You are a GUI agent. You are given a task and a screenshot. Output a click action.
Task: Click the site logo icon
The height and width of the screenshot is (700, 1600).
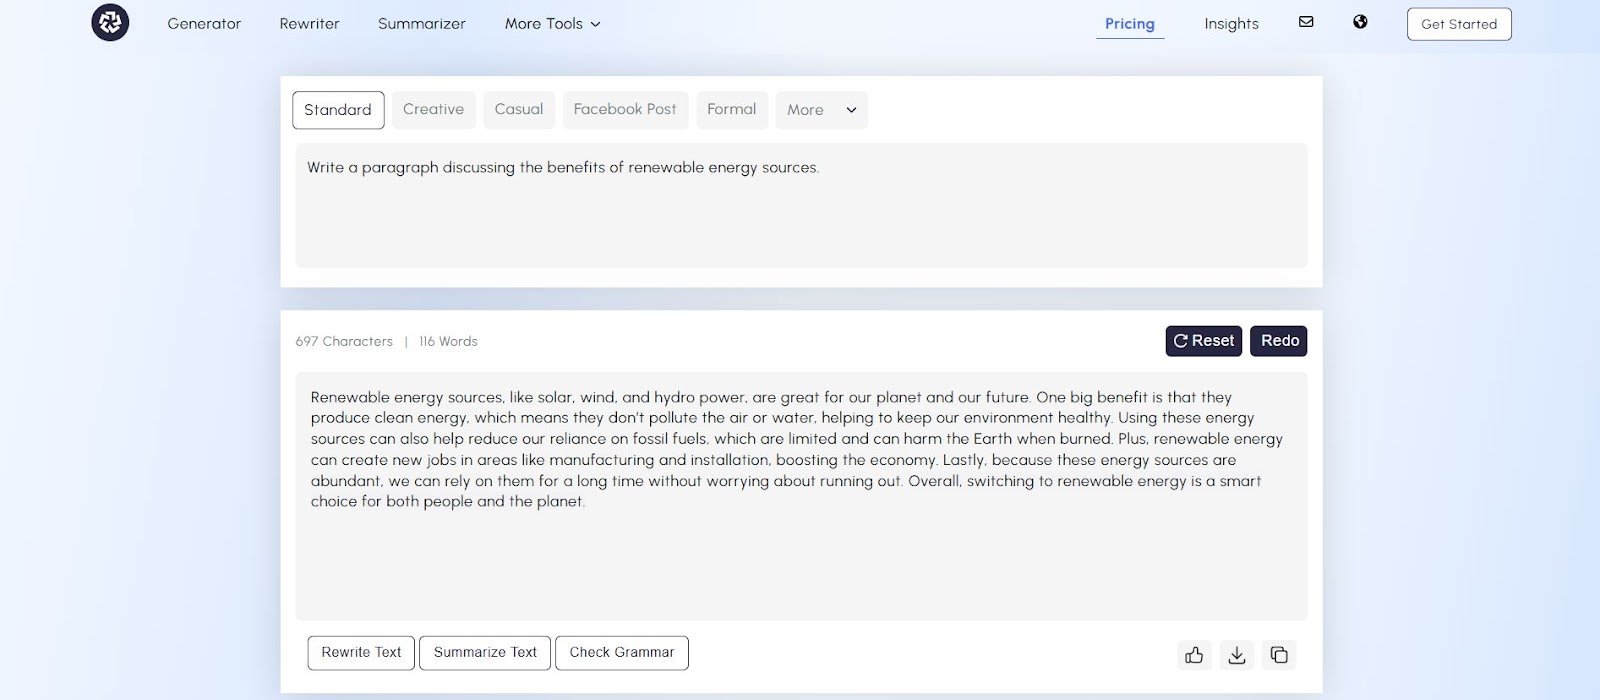click(x=110, y=23)
